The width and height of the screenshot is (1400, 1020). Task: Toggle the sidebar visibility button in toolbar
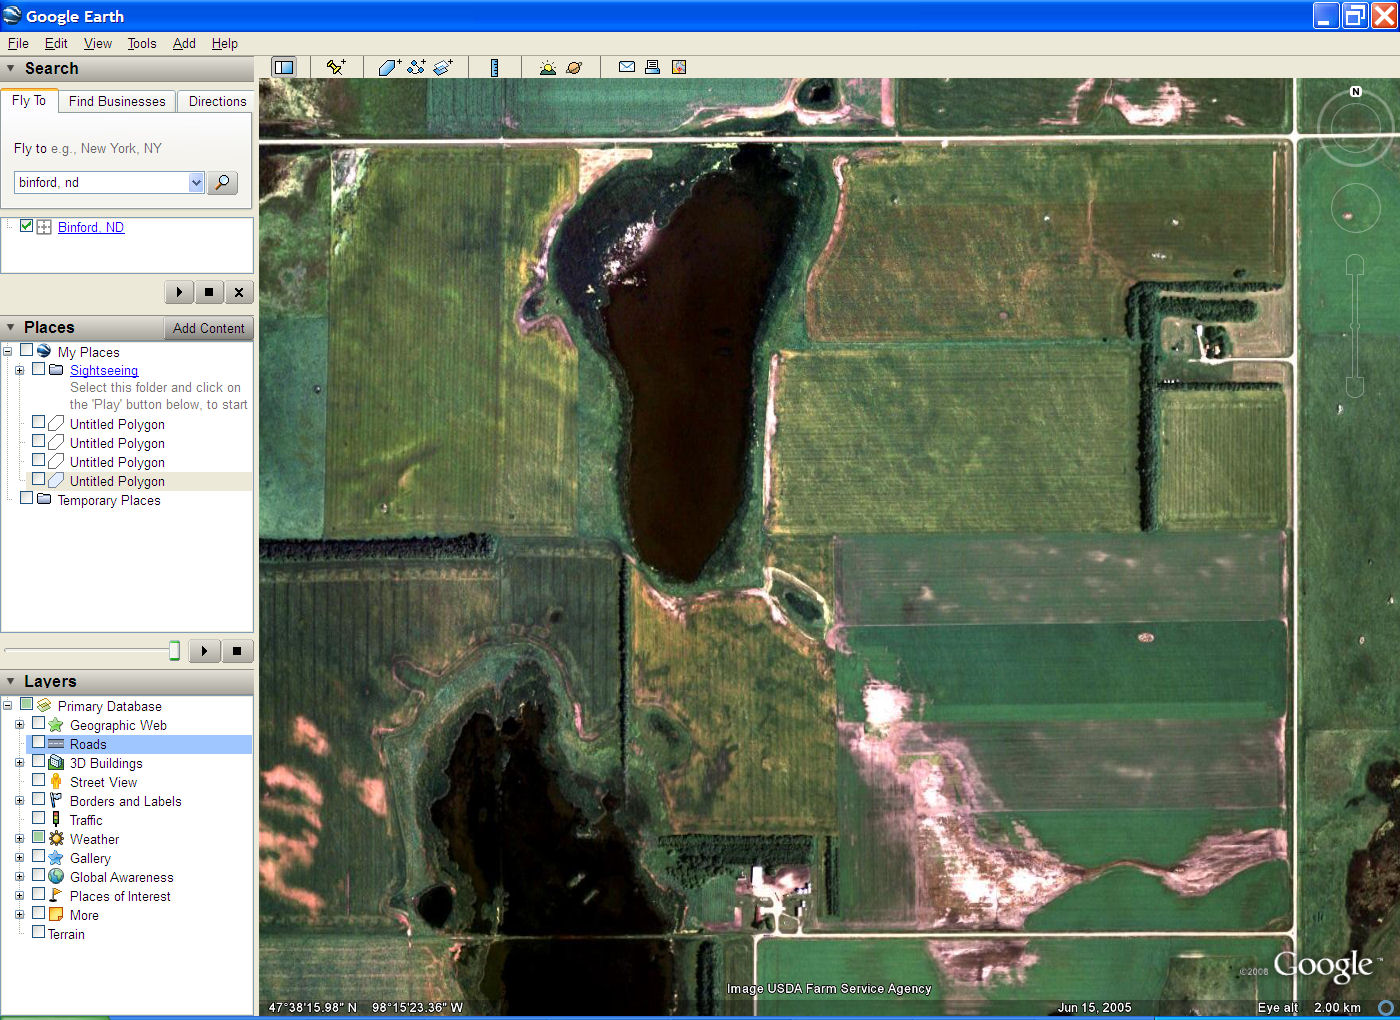284,67
